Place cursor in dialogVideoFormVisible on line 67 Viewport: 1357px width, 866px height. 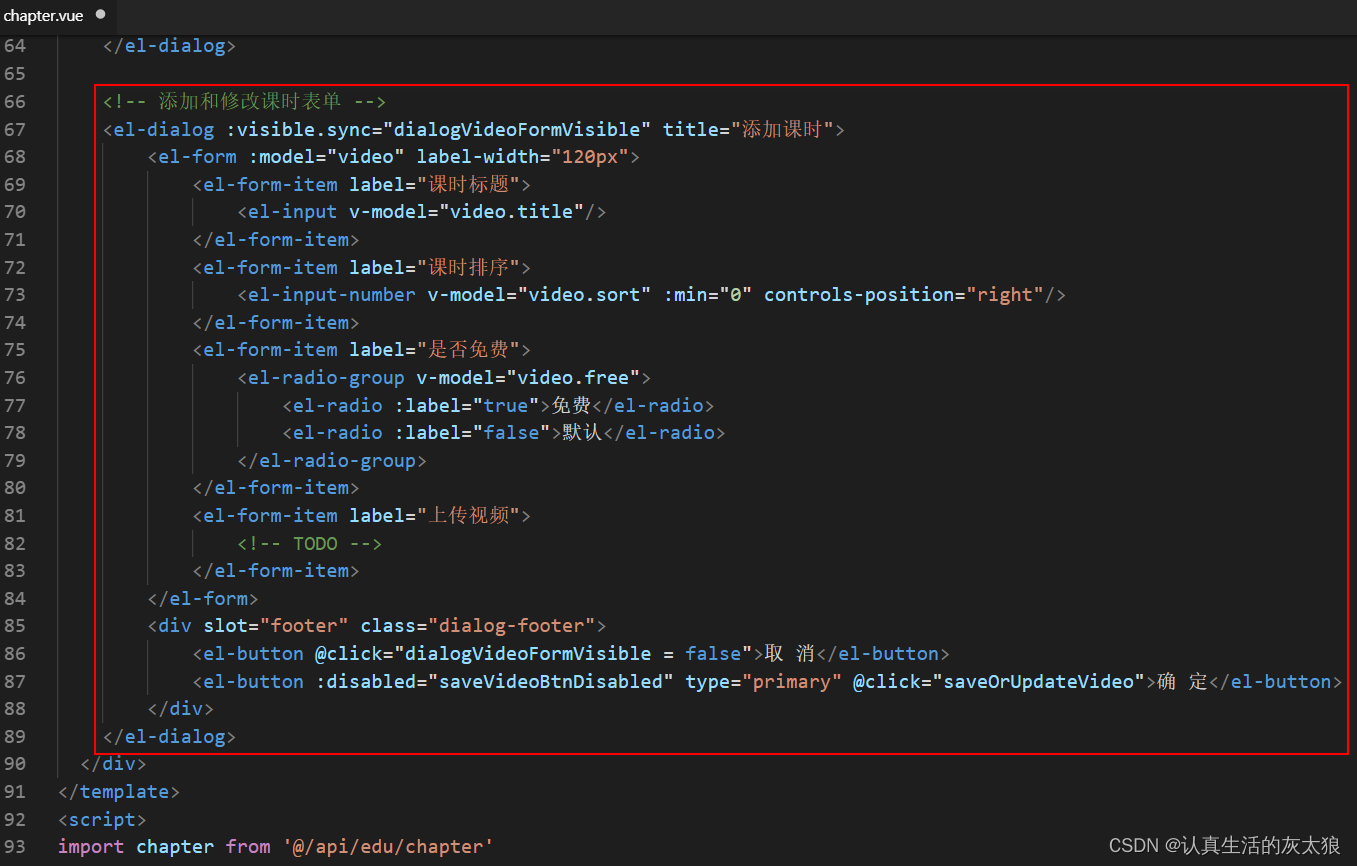(522, 129)
